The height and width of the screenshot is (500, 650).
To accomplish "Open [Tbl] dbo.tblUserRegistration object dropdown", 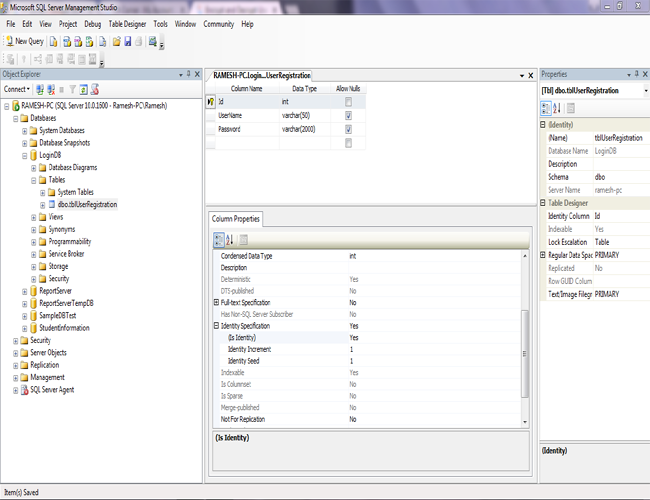I will [645, 91].
